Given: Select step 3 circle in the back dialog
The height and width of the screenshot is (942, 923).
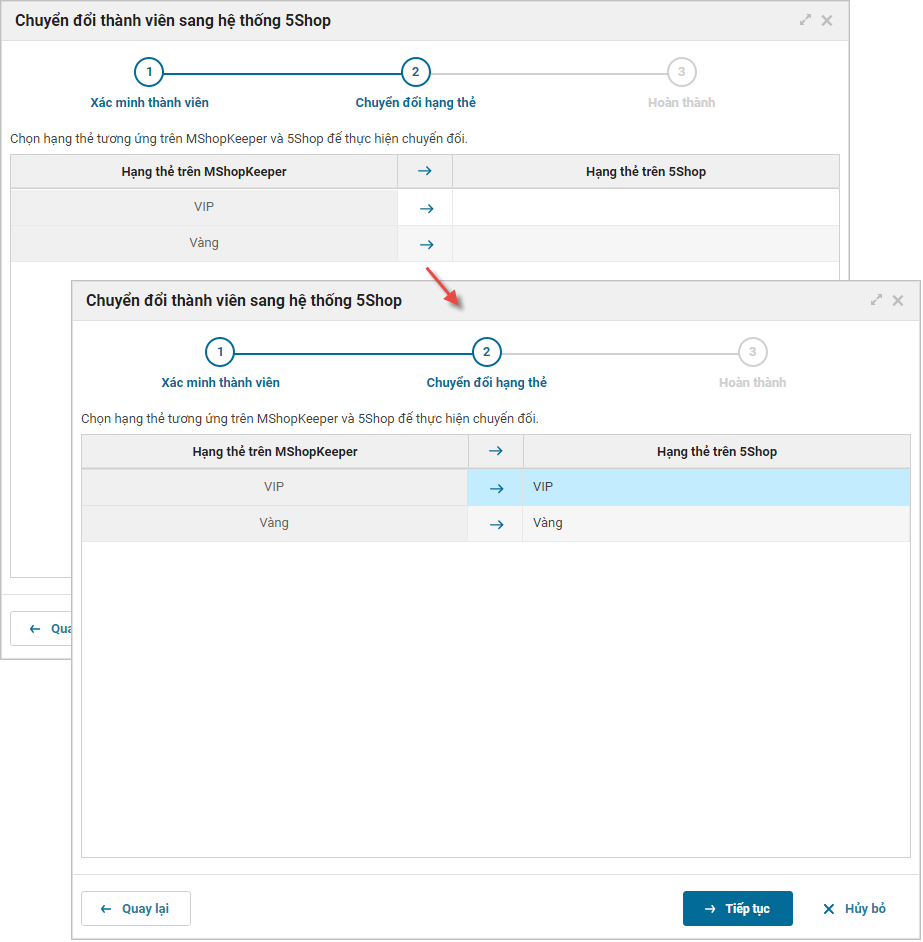Looking at the screenshot, I should [681, 72].
